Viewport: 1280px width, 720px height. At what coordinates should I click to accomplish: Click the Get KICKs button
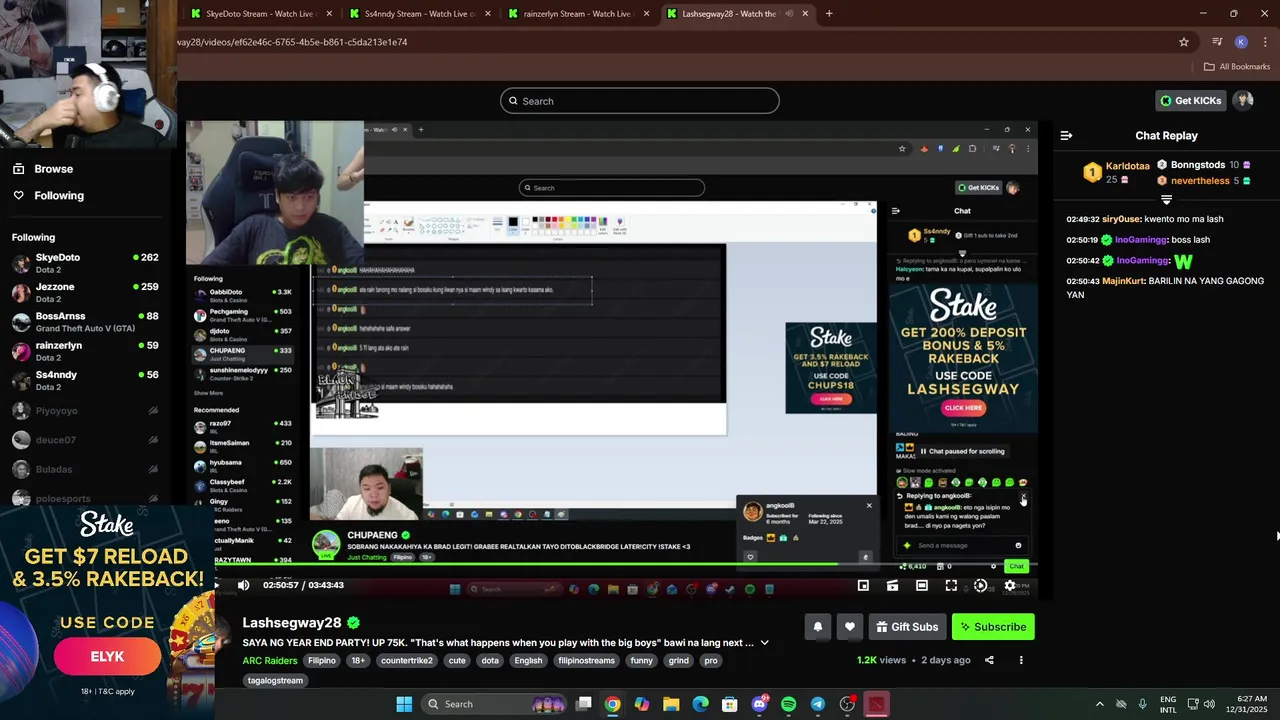pyautogui.click(x=1190, y=101)
